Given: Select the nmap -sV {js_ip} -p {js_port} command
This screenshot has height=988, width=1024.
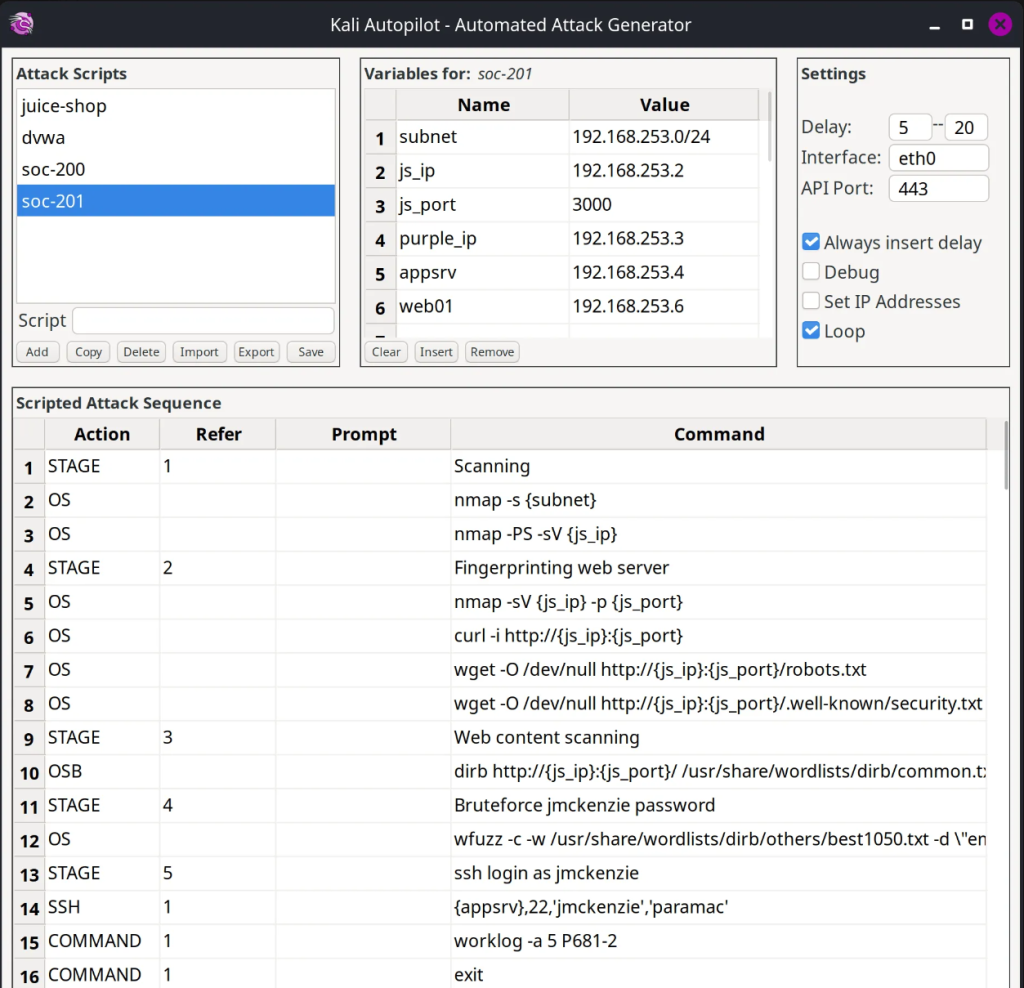Looking at the screenshot, I should [x=718, y=602].
